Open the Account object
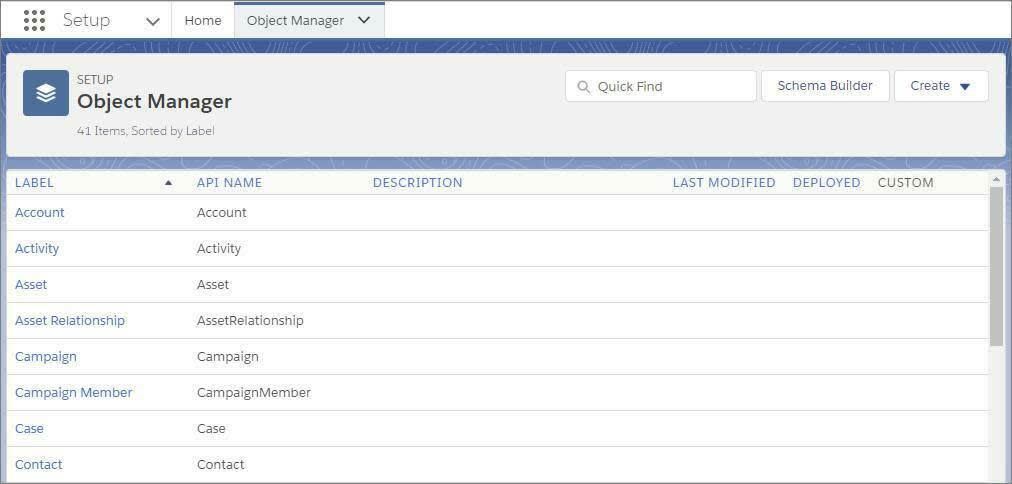The width and height of the screenshot is (1012, 484). click(40, 212)
